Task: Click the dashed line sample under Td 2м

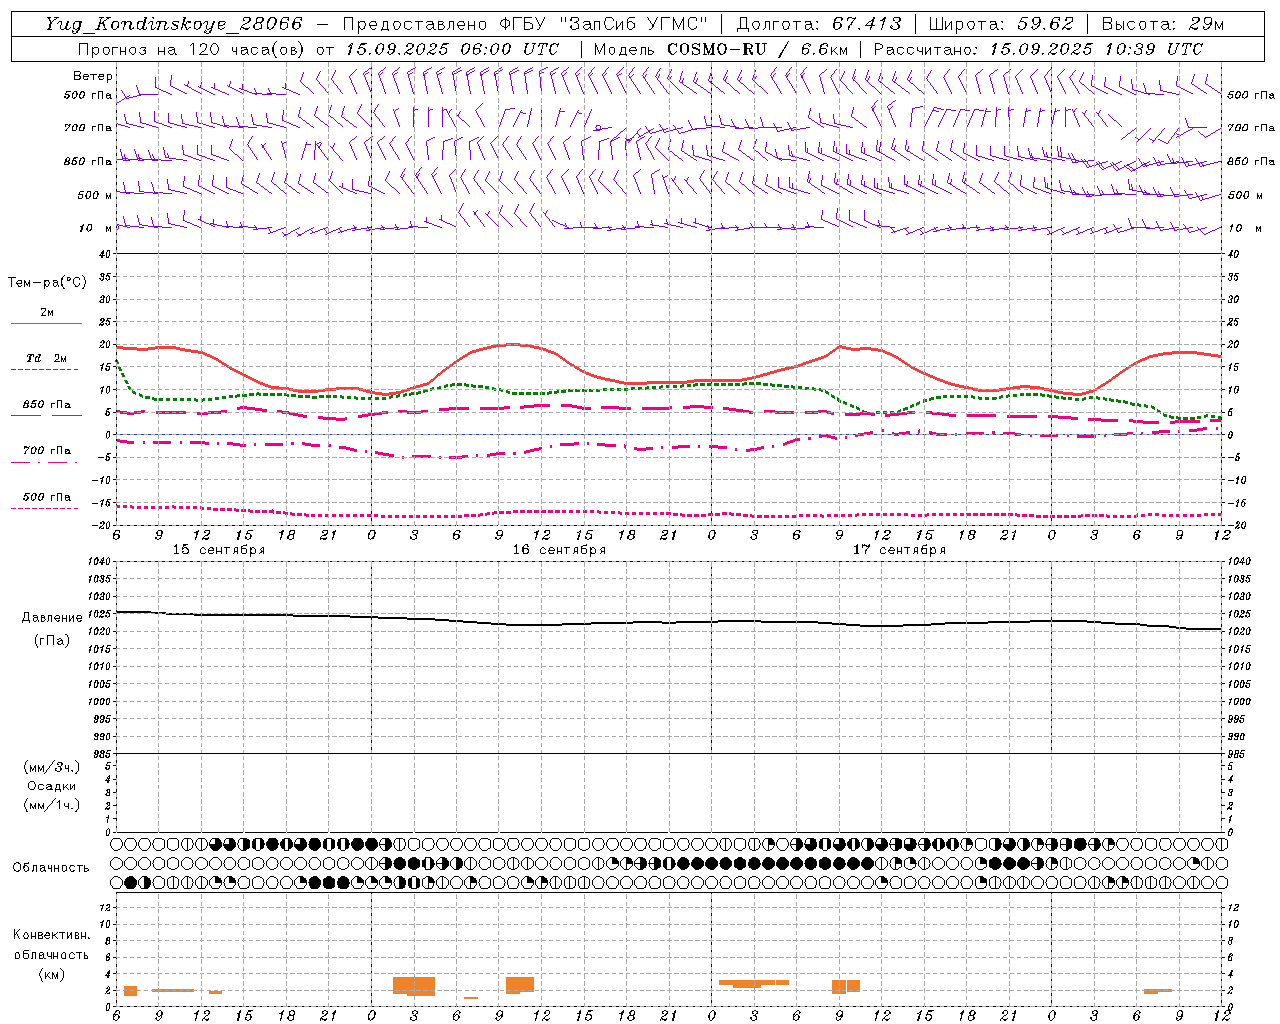Action: 44,370
